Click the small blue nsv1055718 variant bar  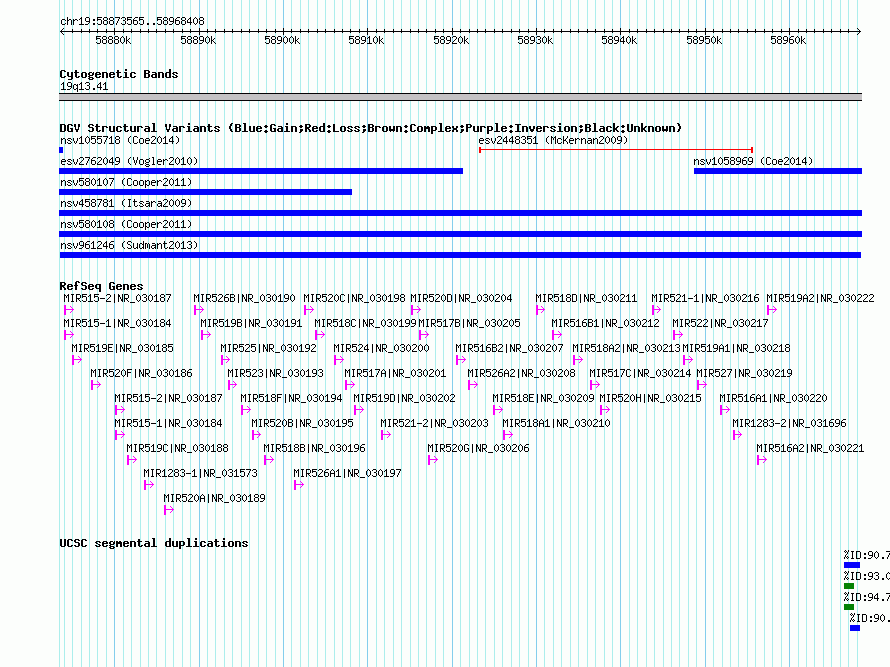click(61, 150)
